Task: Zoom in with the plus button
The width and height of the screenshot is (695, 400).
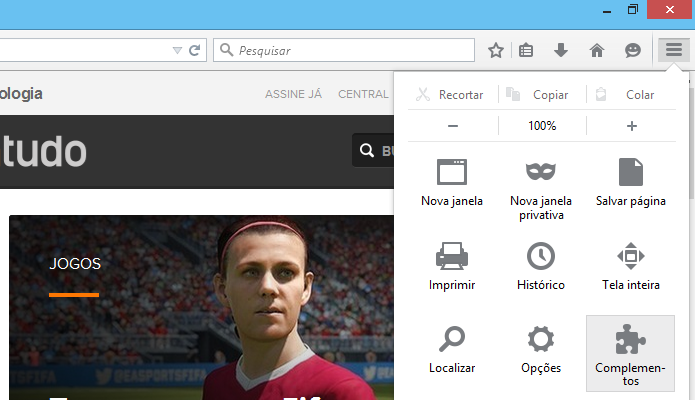Action: coord(632,126)
